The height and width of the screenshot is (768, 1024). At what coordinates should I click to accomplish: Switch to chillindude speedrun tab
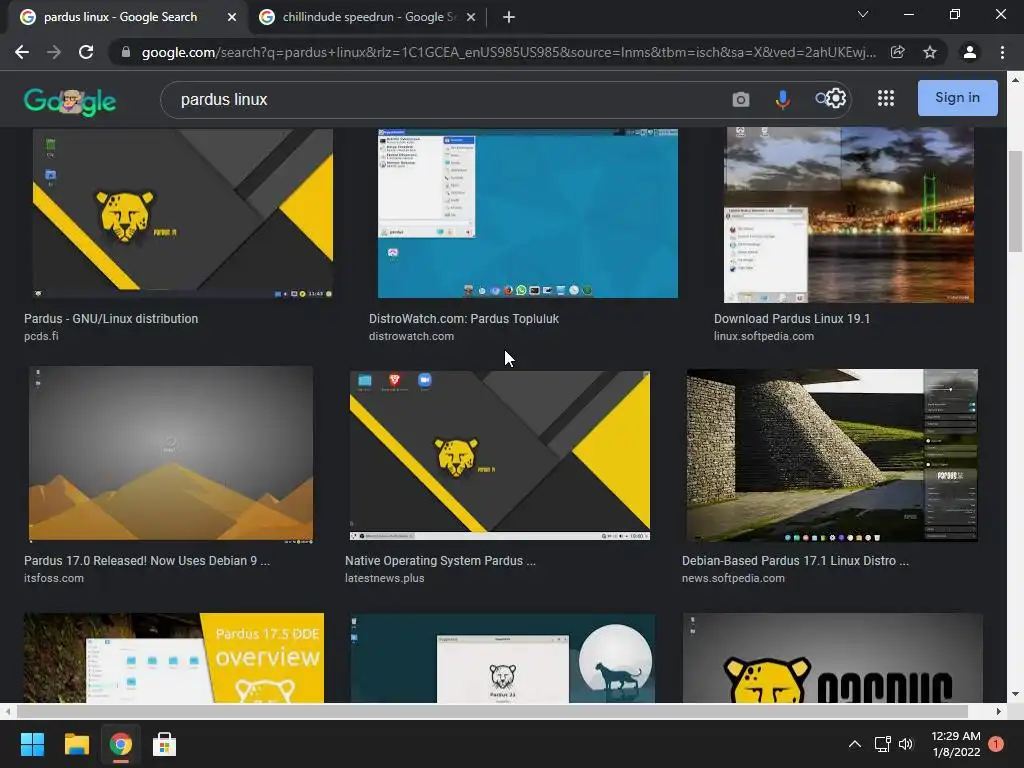369,17
